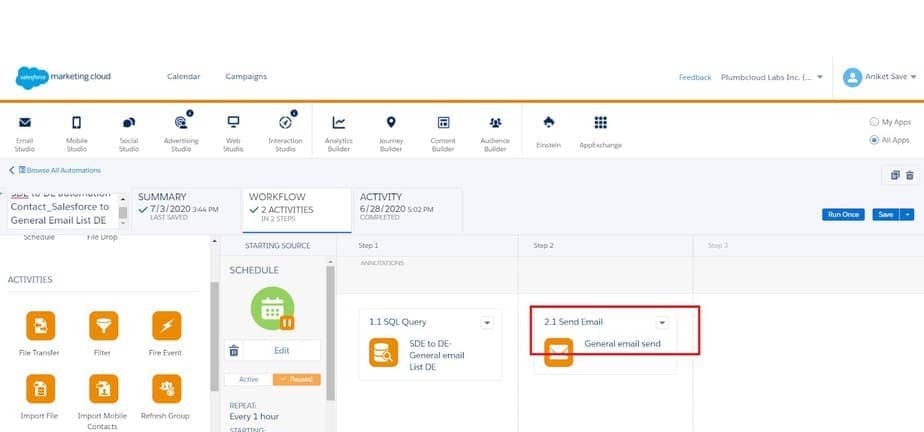This screenshot has width=924, height=432.
Task: Click the automation name text field
Action: pos(62,209)
